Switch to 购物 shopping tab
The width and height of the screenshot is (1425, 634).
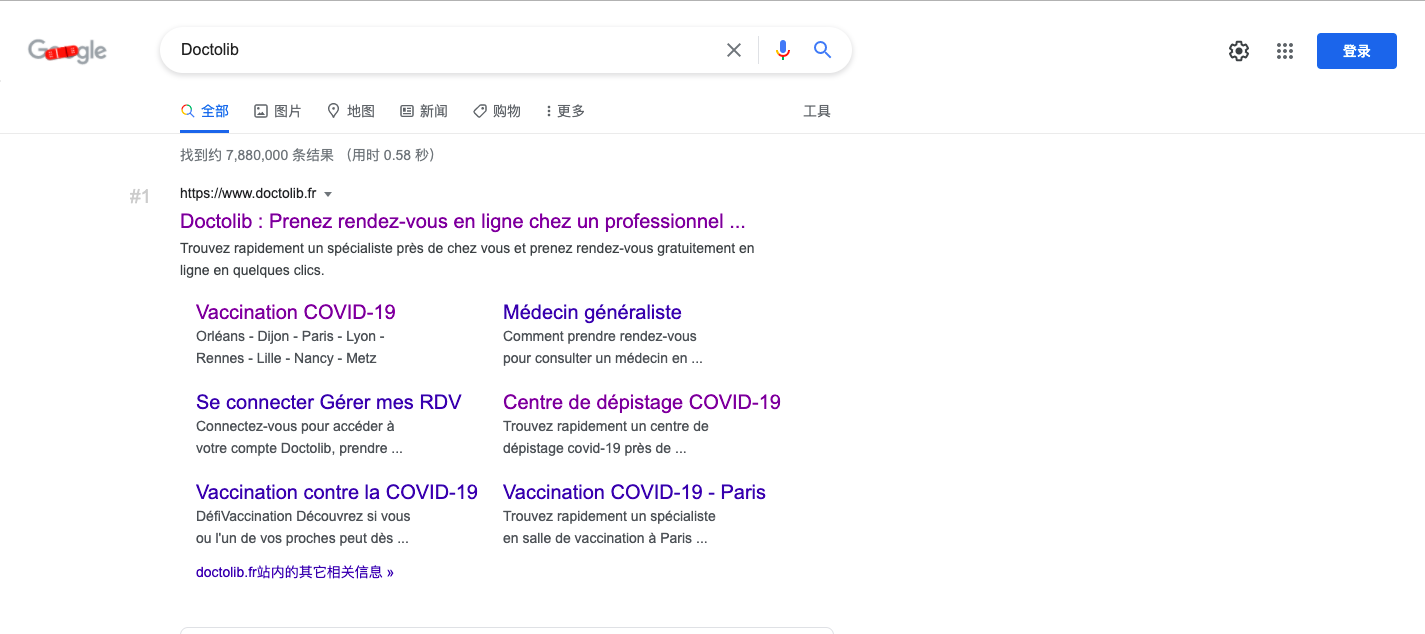point(497,111)
